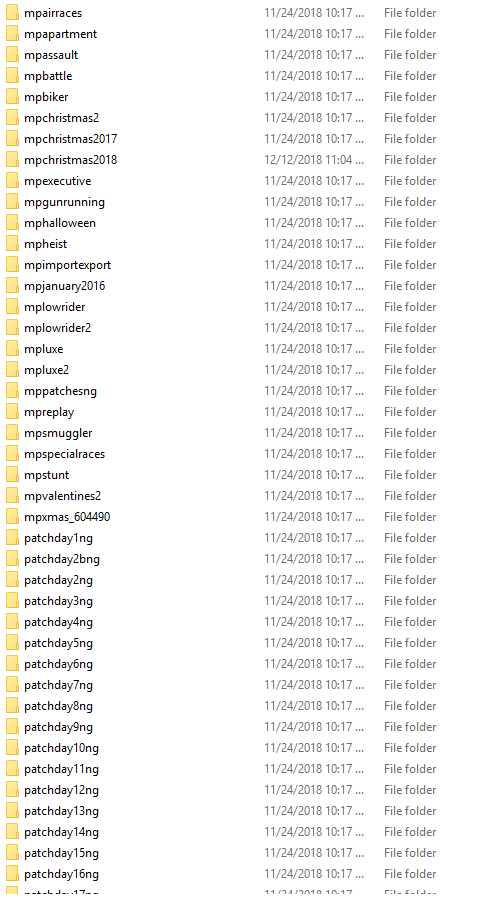Select the mpstunt folder icon
This screenshot has height=899, width=484.
[x=12, y=475]
